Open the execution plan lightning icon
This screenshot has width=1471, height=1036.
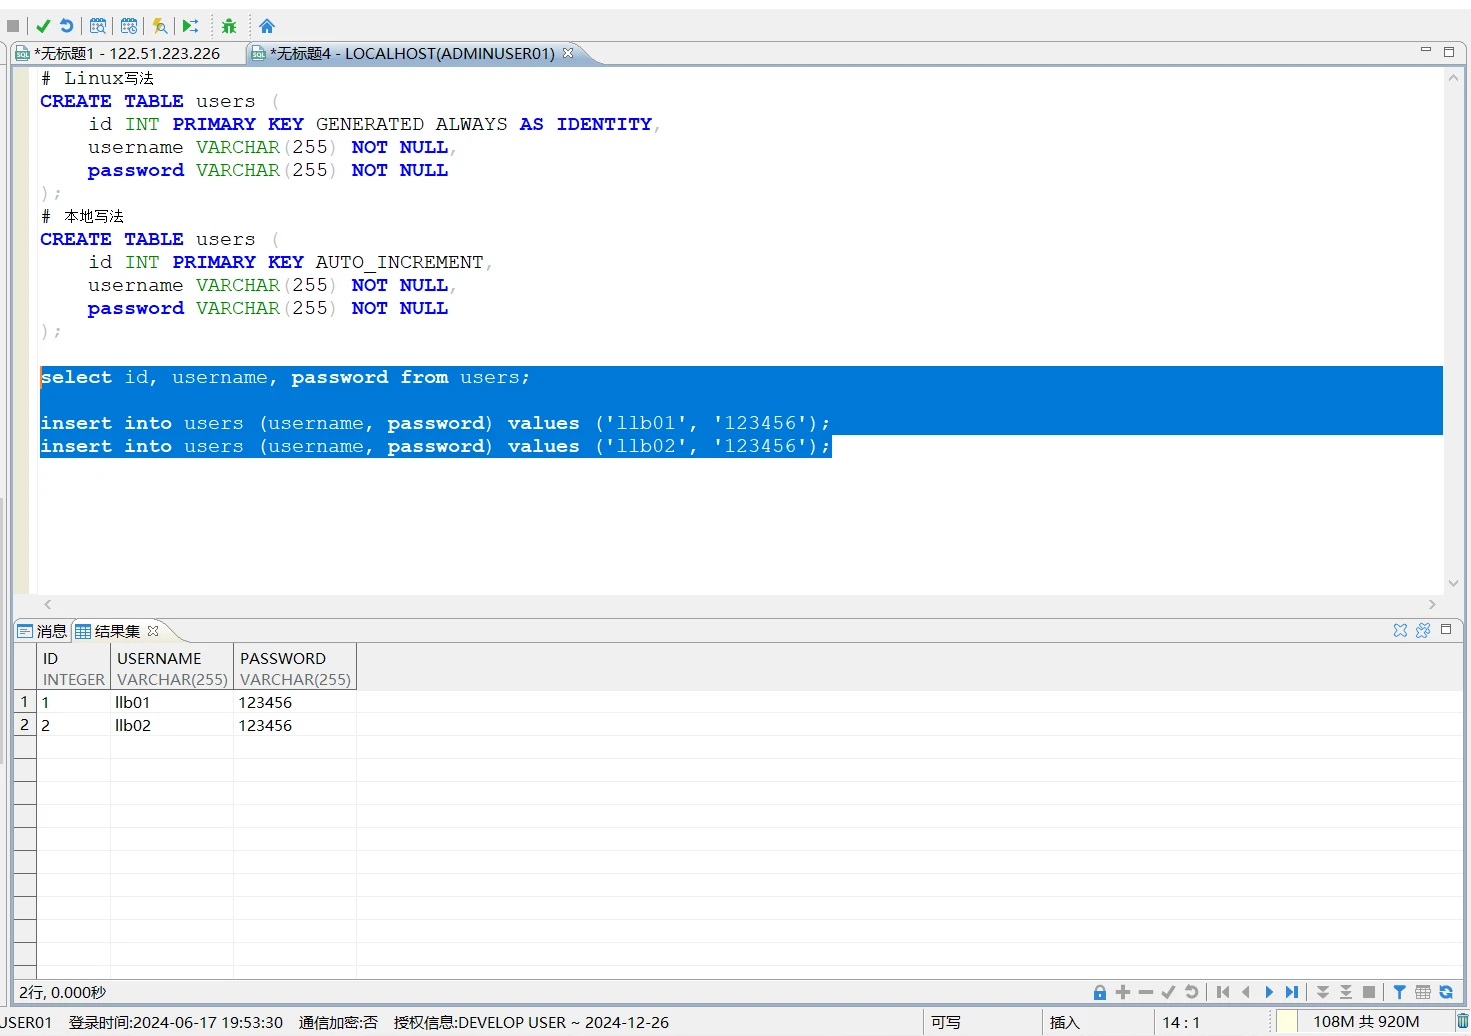coord(159,26)
